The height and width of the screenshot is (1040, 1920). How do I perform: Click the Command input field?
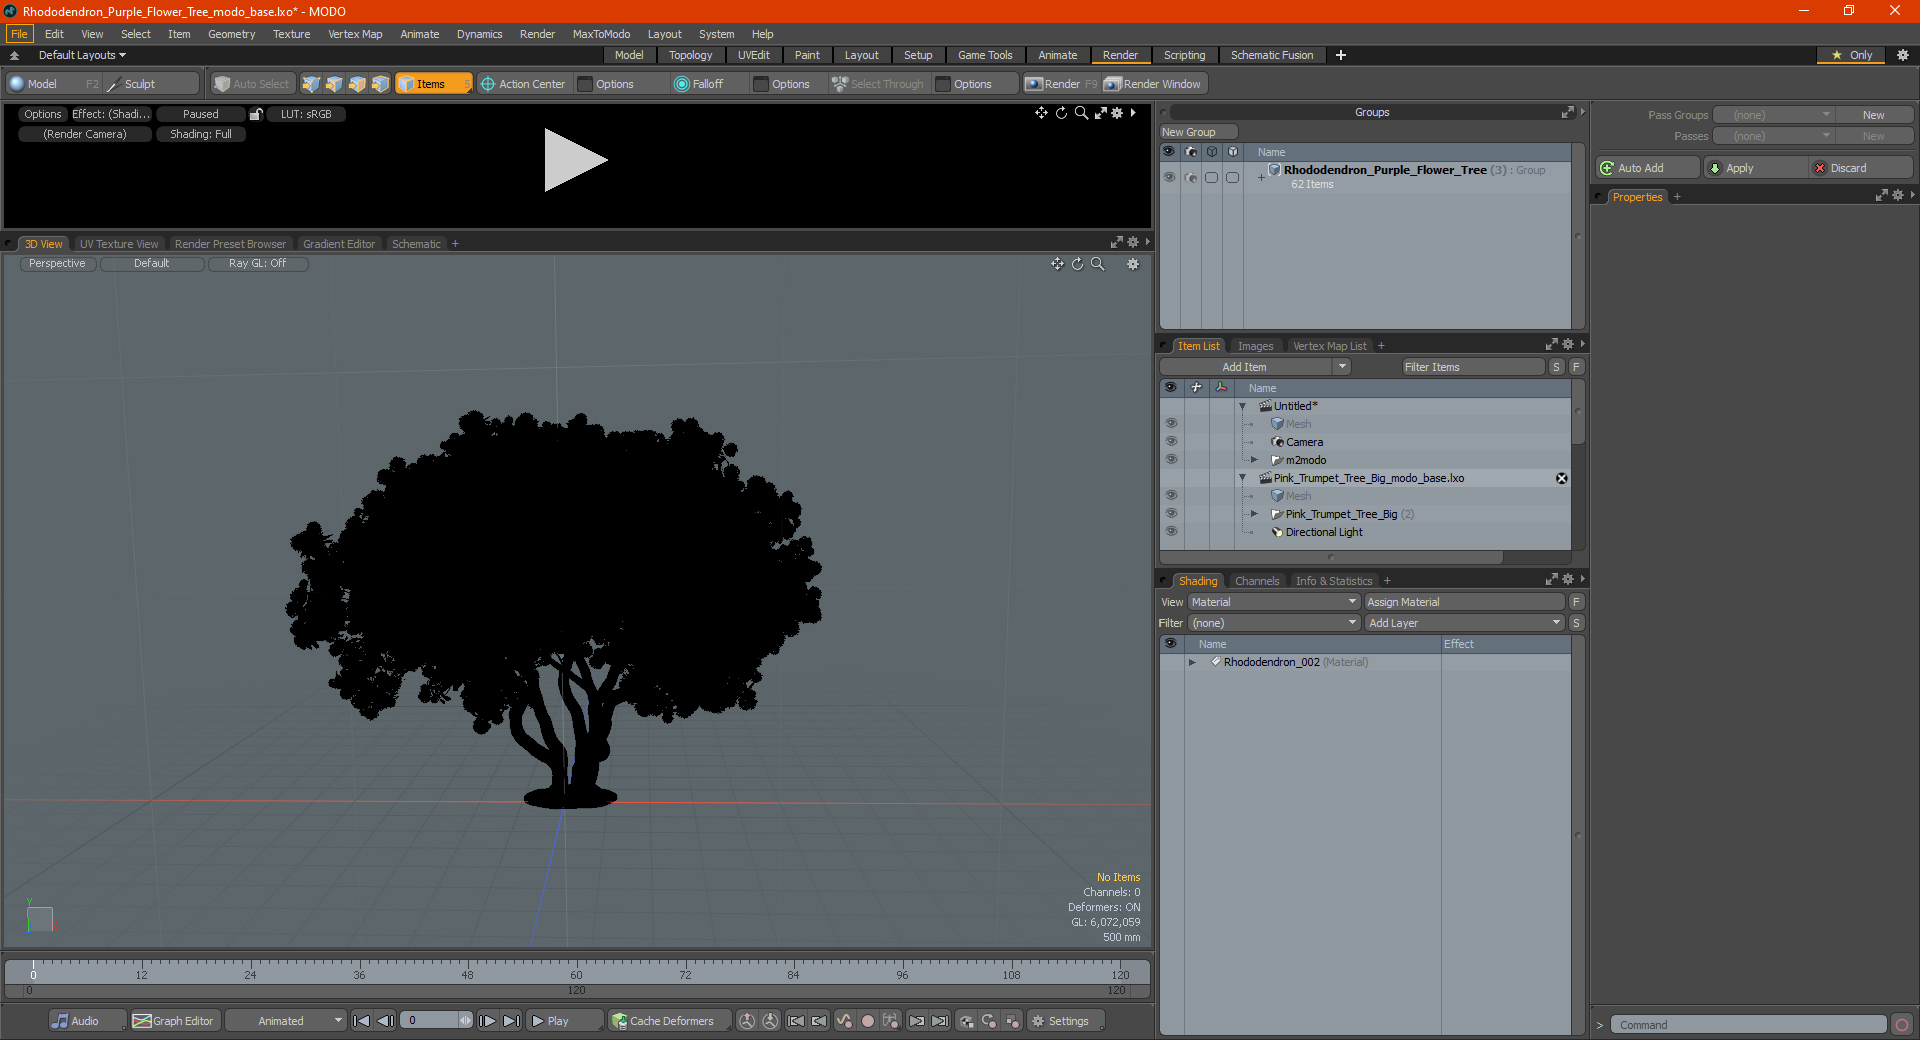[1748, 1025]
